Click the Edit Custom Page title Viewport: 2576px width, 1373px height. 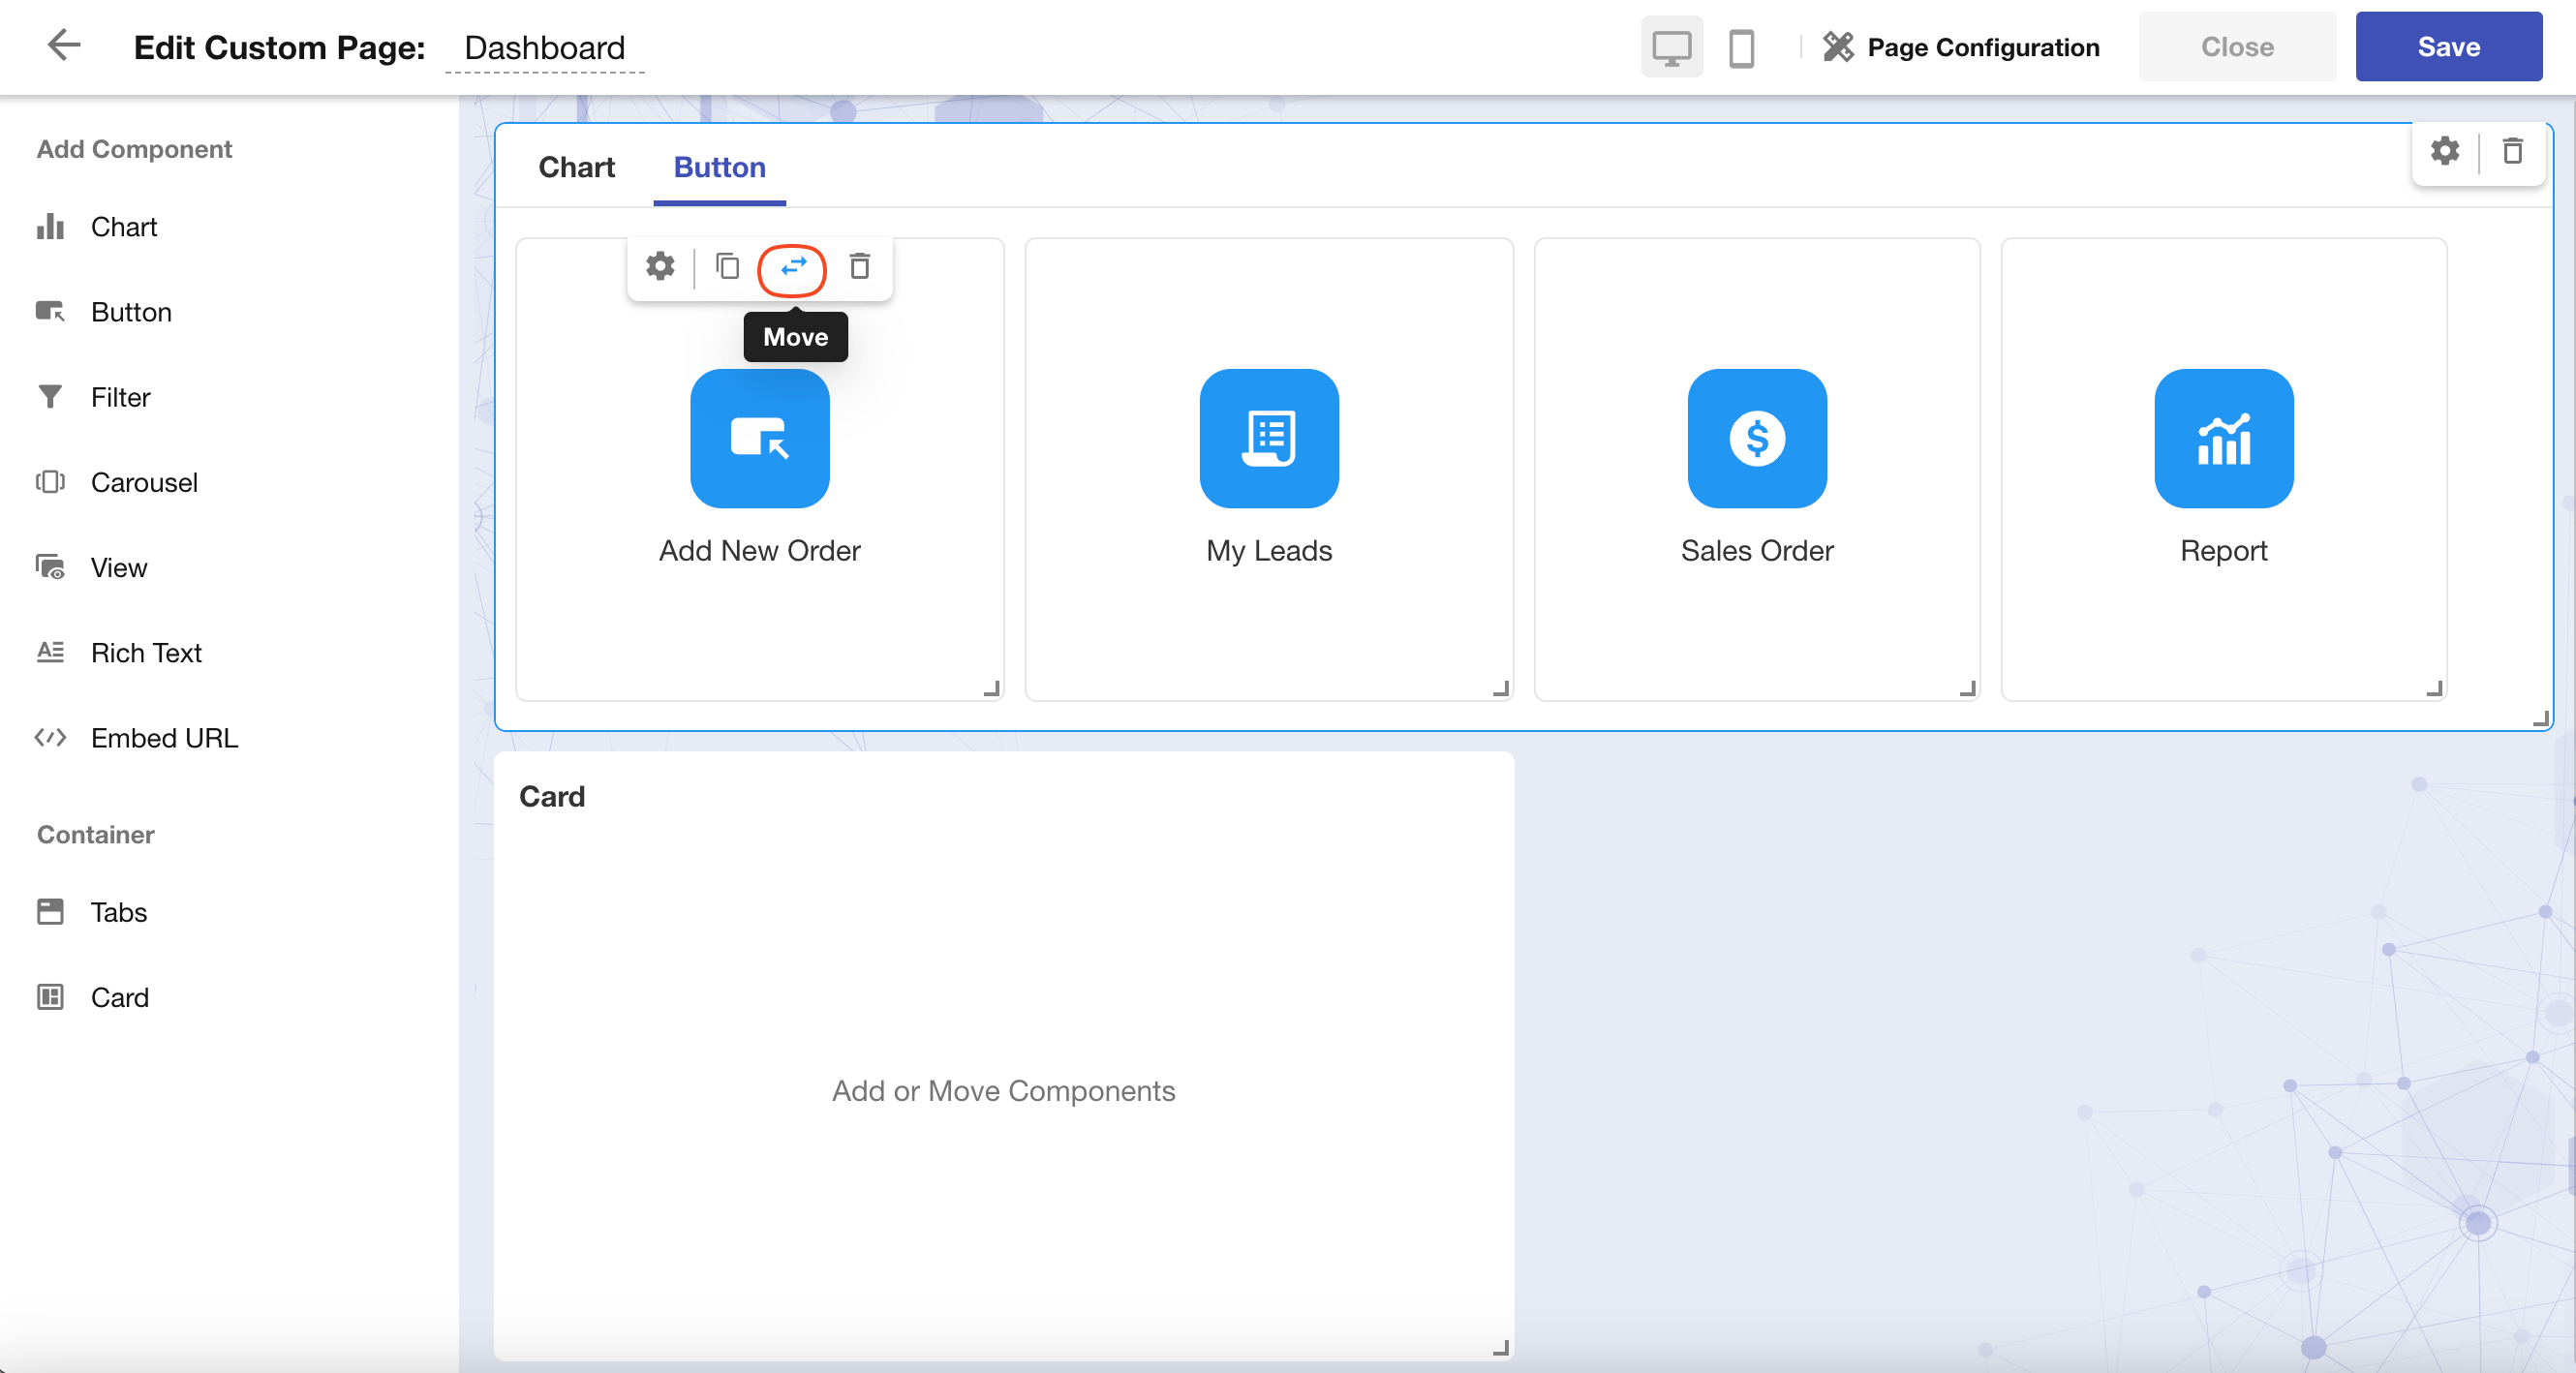coord(279,47)
